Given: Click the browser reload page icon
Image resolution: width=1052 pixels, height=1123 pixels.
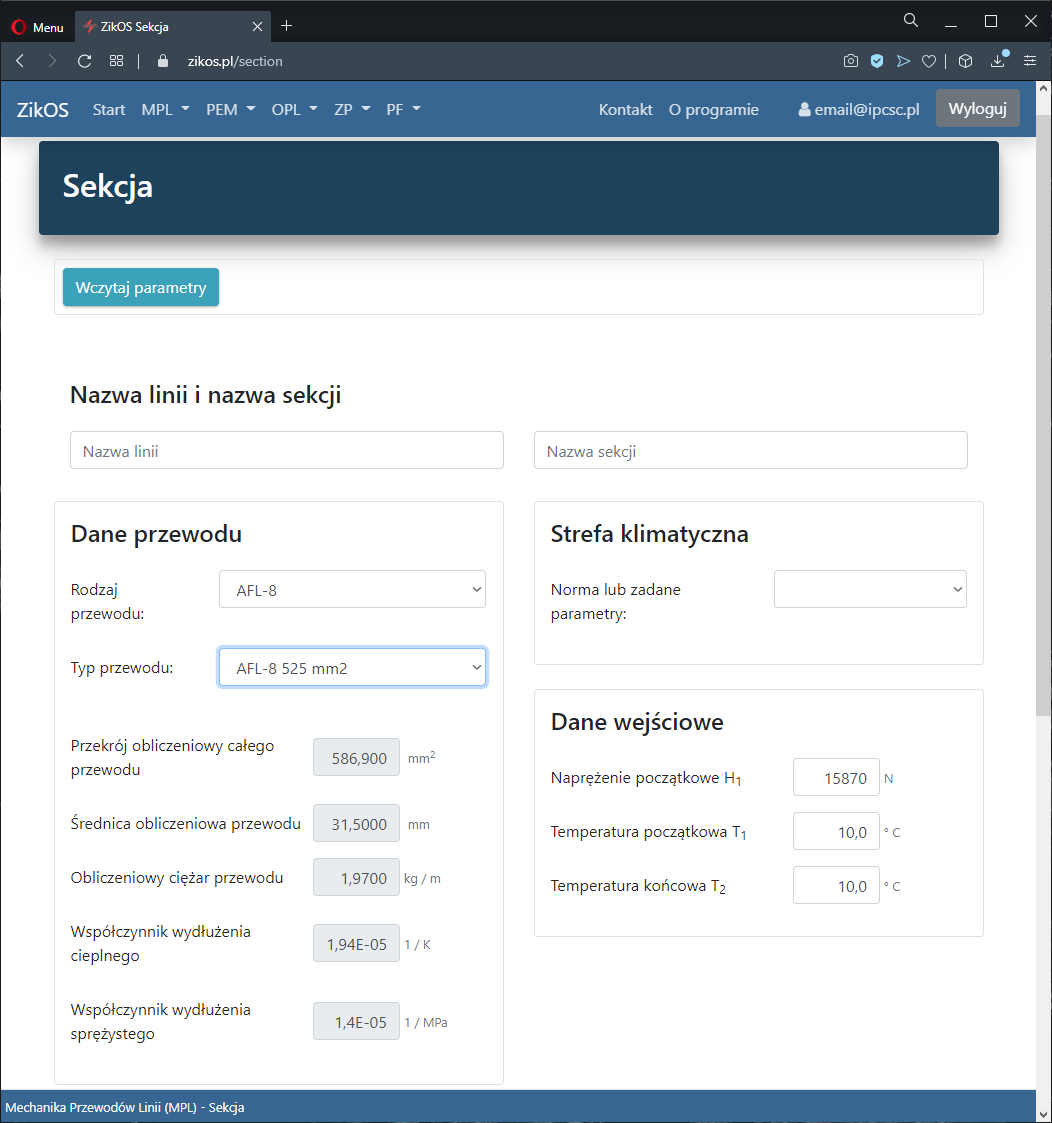Looking at the screenshot, I should tap(84, 61).
